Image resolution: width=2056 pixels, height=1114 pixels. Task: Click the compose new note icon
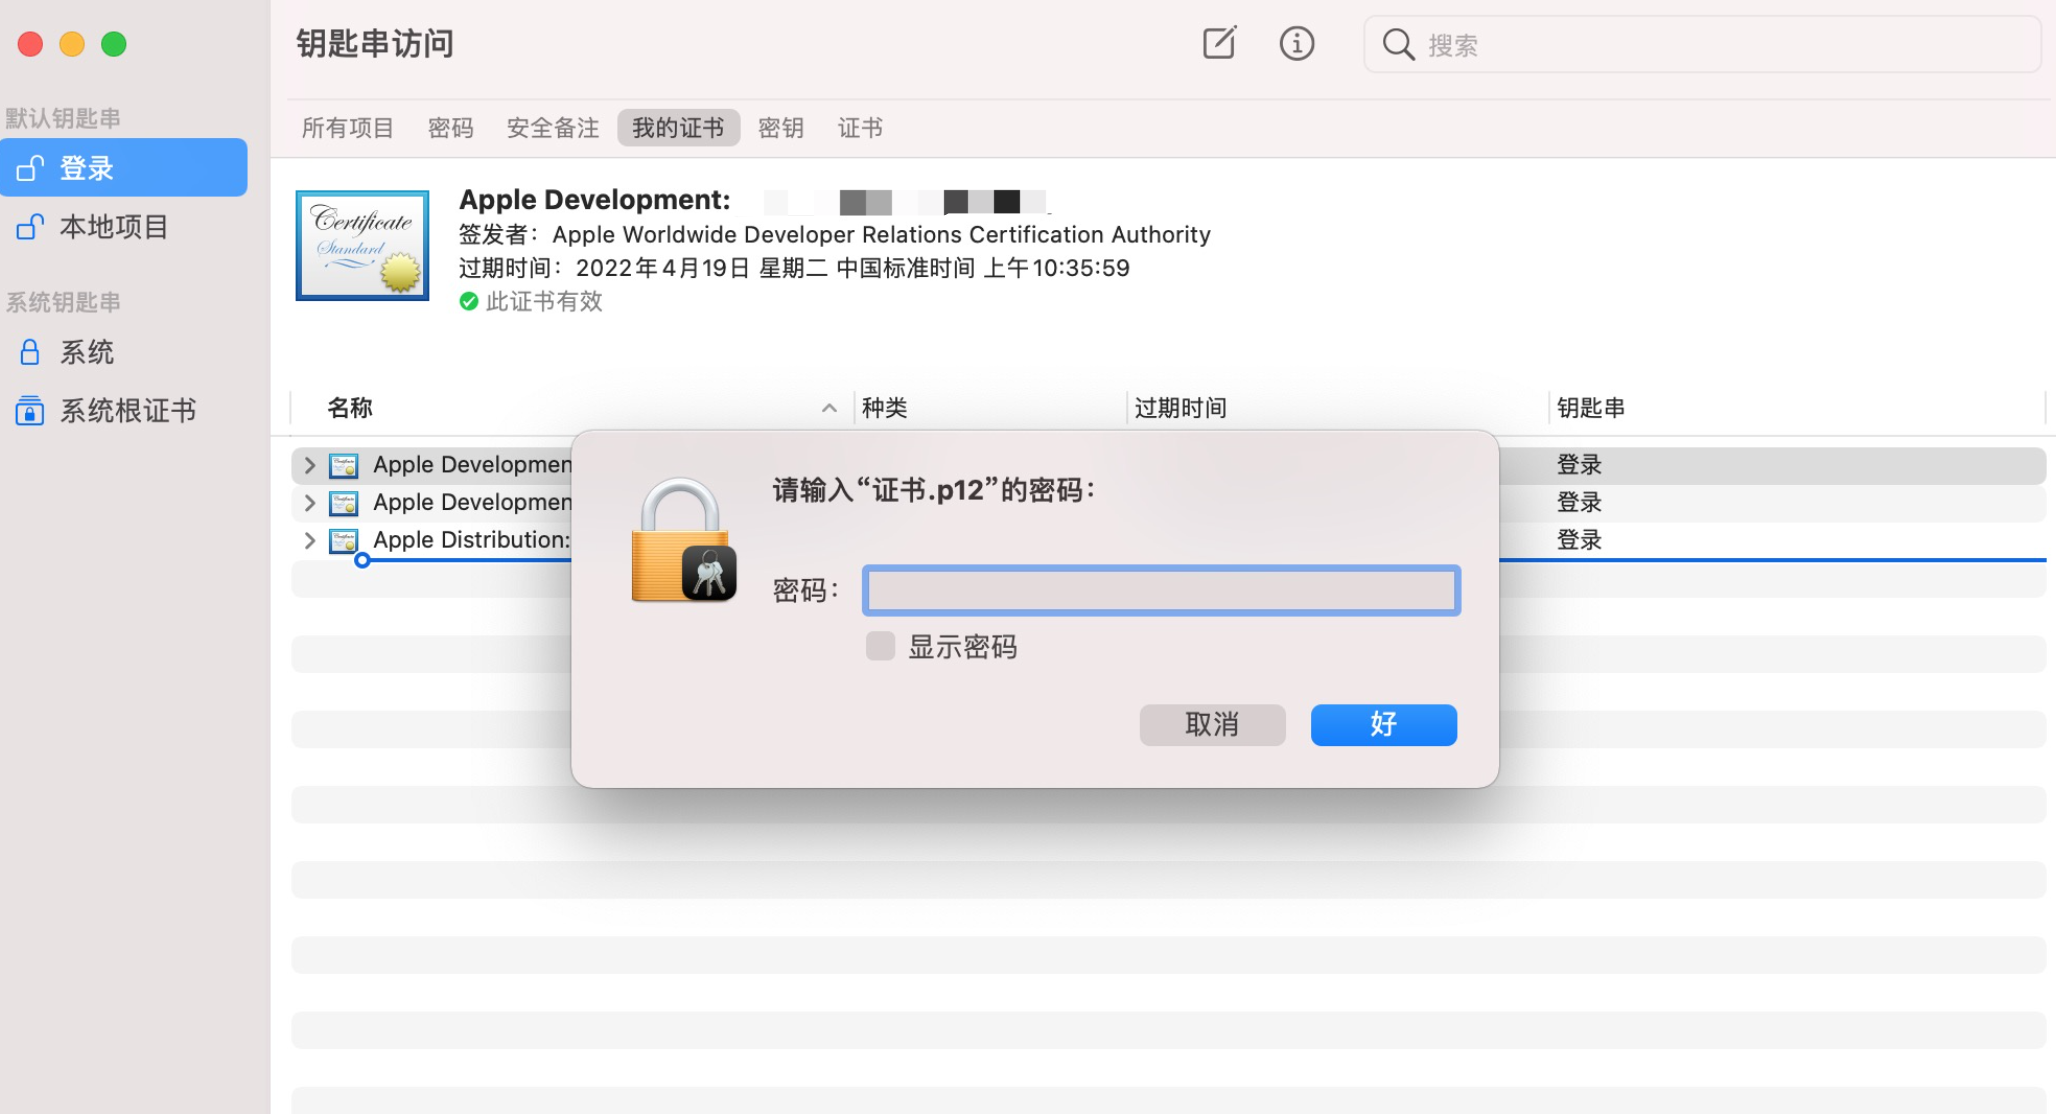1218,43
